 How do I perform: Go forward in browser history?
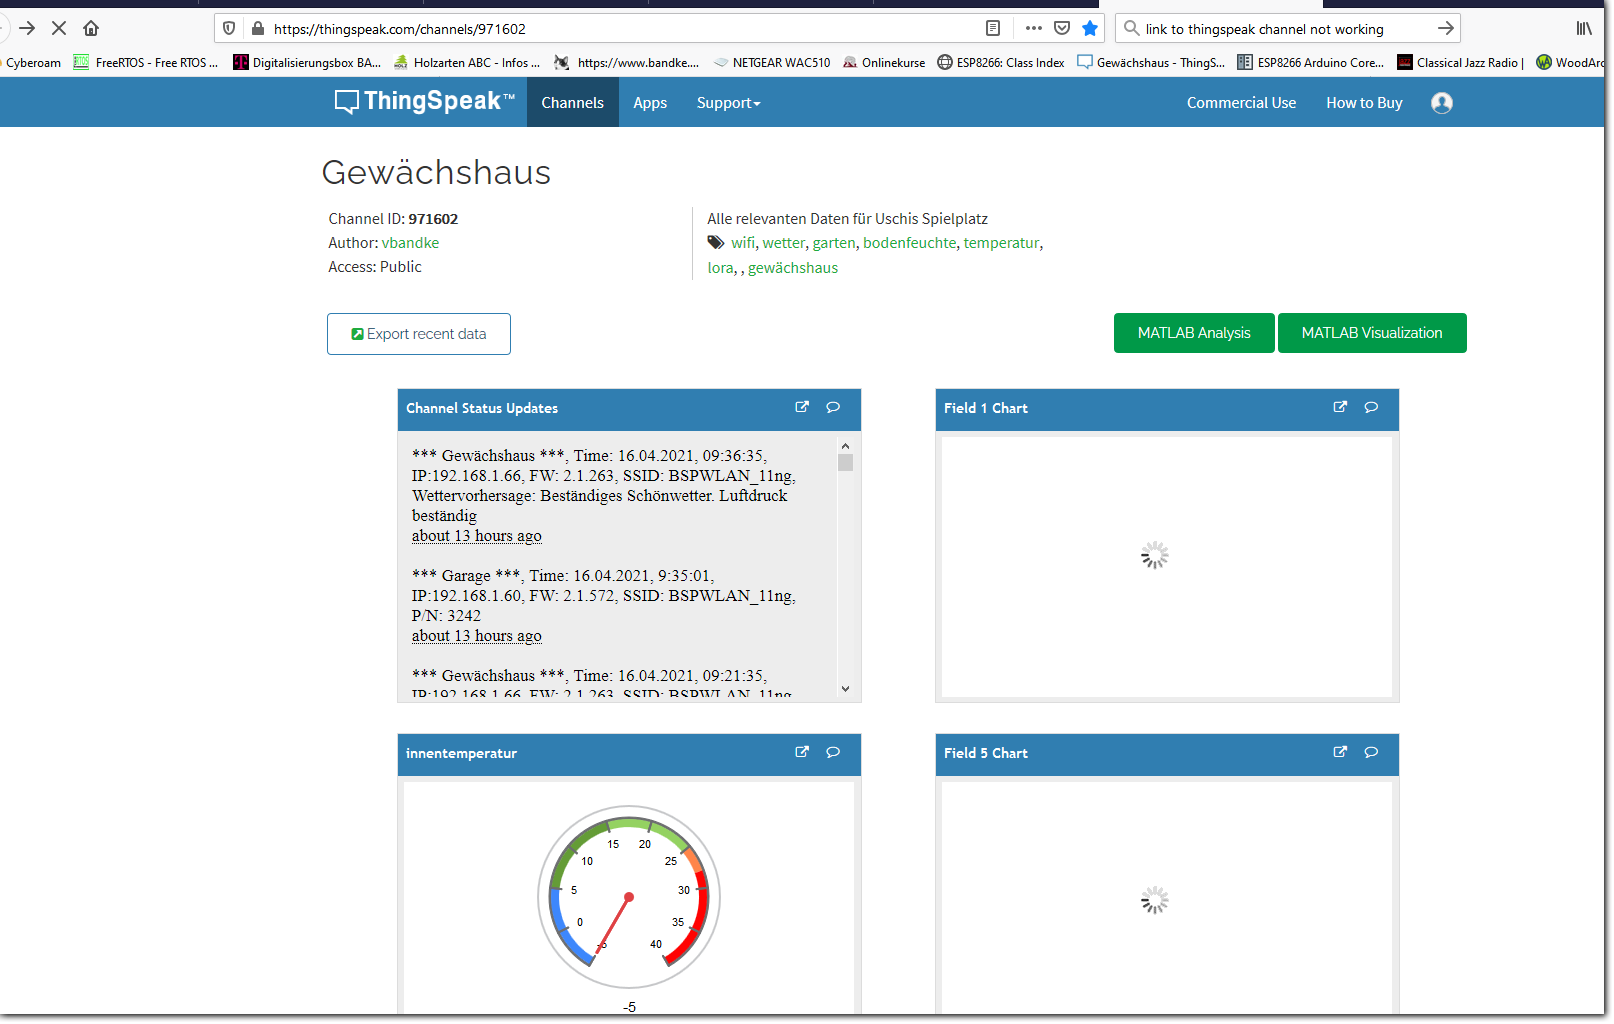(27, 28)
